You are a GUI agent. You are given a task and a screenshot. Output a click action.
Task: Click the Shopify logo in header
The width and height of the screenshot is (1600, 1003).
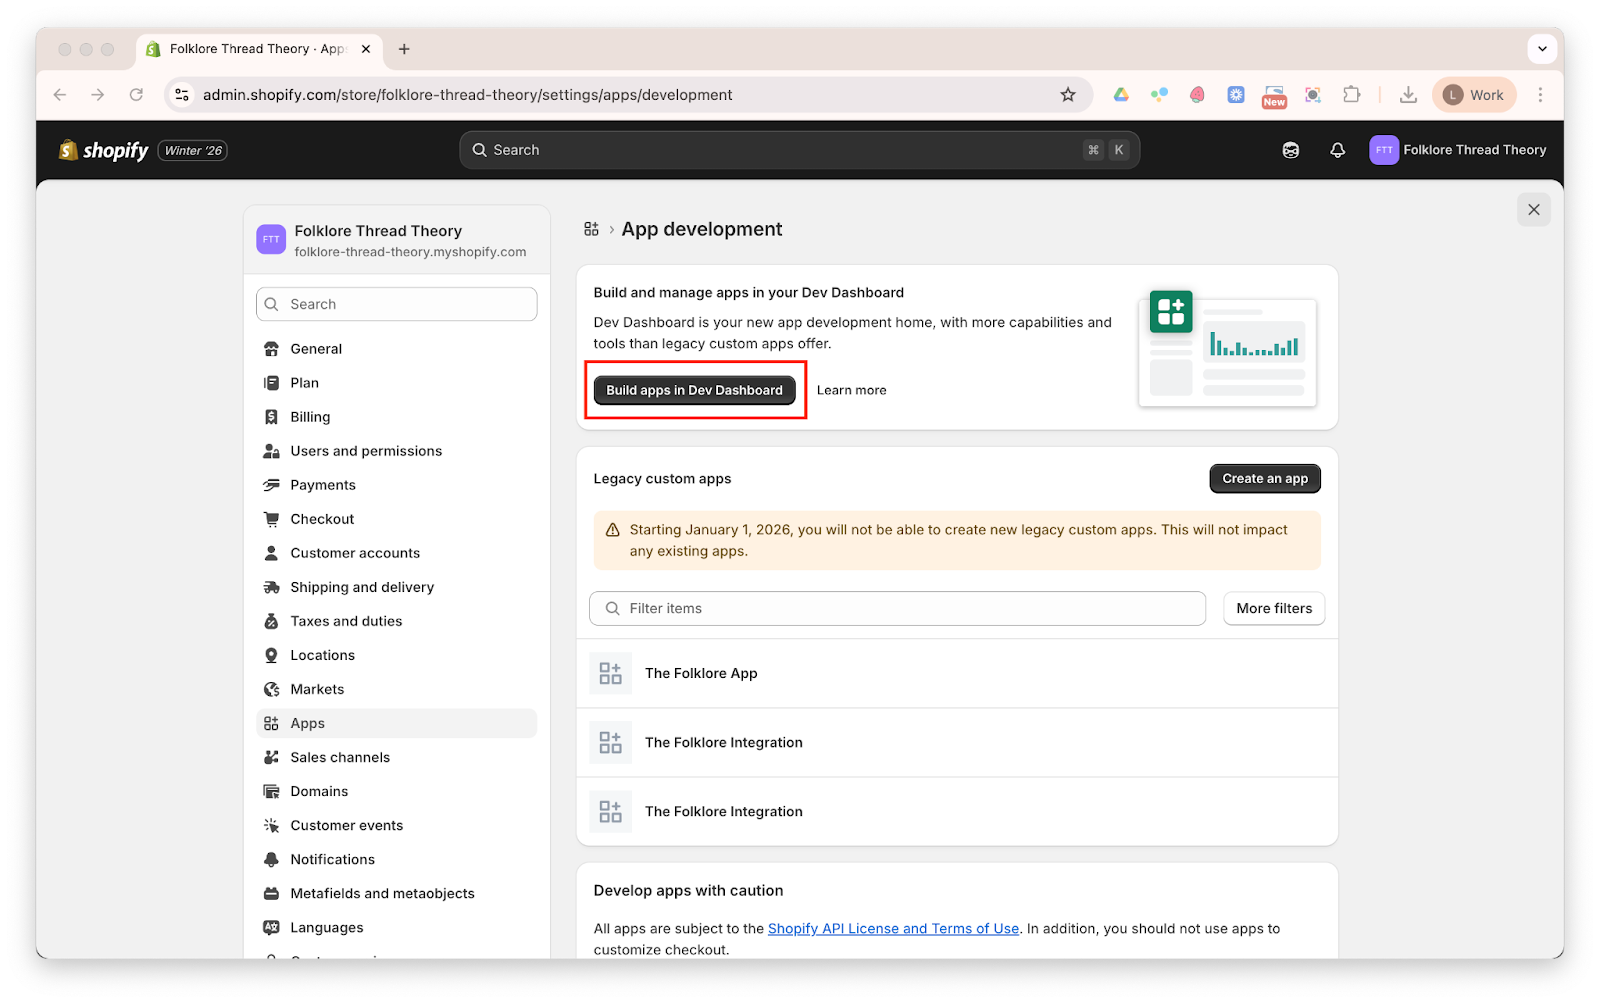pos(104,150)
